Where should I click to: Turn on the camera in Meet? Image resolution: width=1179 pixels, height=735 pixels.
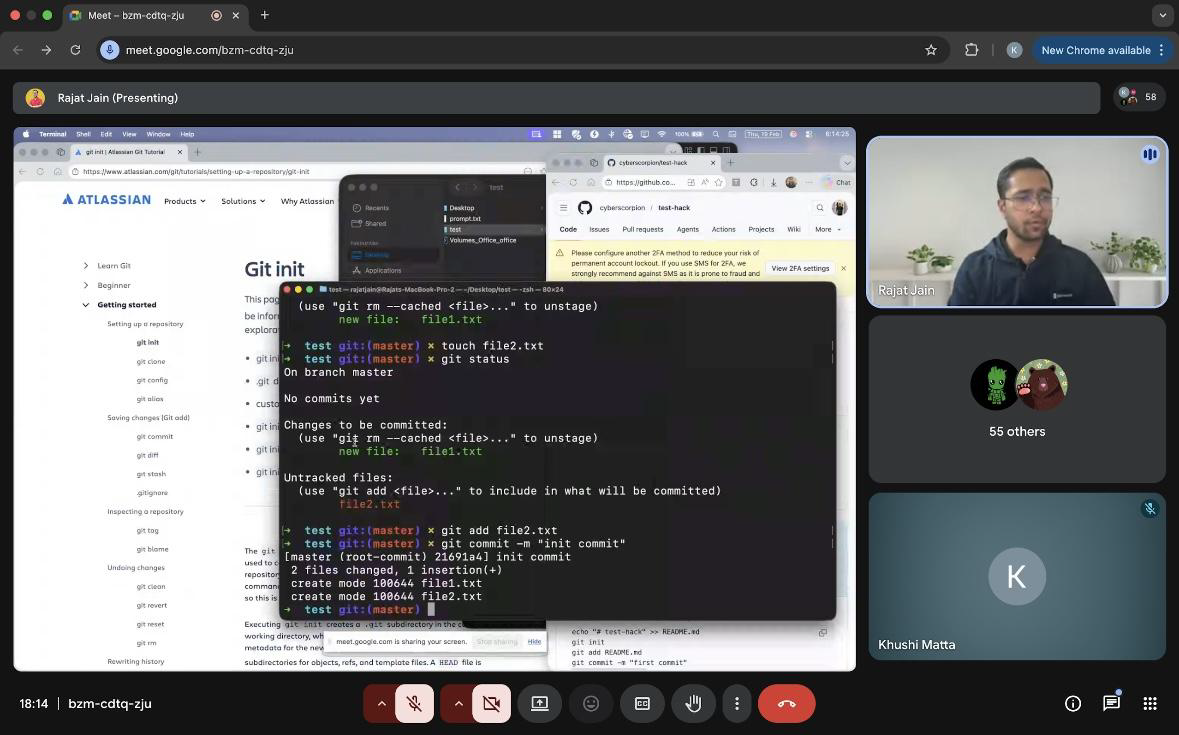[x=491, y=704]
